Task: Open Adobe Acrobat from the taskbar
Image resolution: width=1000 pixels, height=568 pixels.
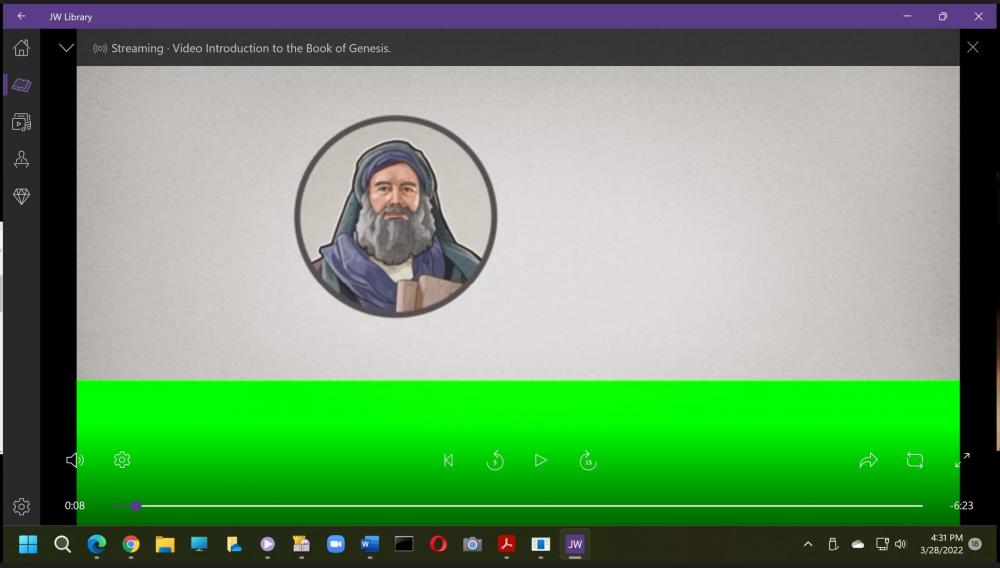Action: point(506,544)
